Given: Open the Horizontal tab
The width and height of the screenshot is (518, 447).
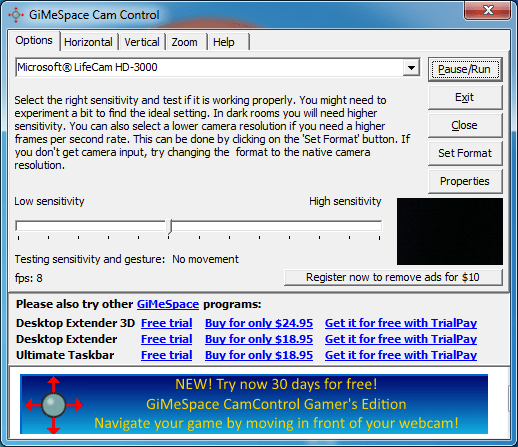Looking at the screenshot, I should point(88,42).
